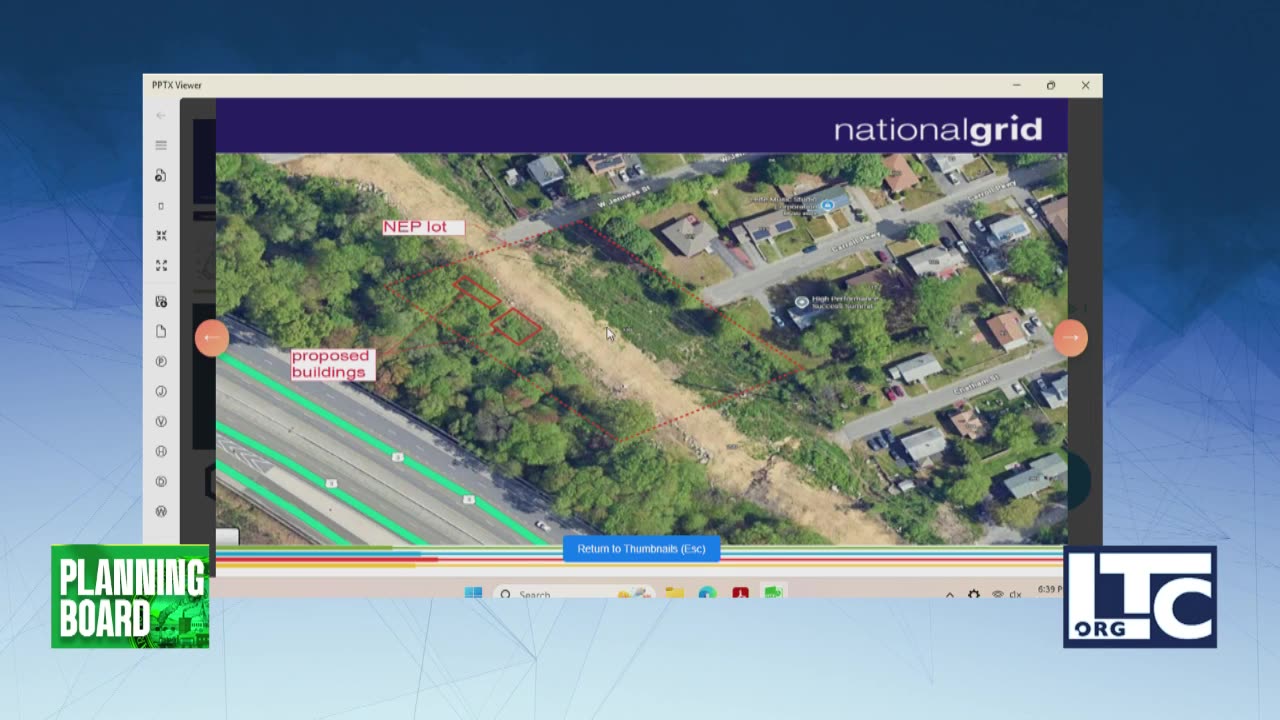This screenshot has height=720, width=1280.
Task: Go to the previous slide with the orange left arrow
Action: 211,338
